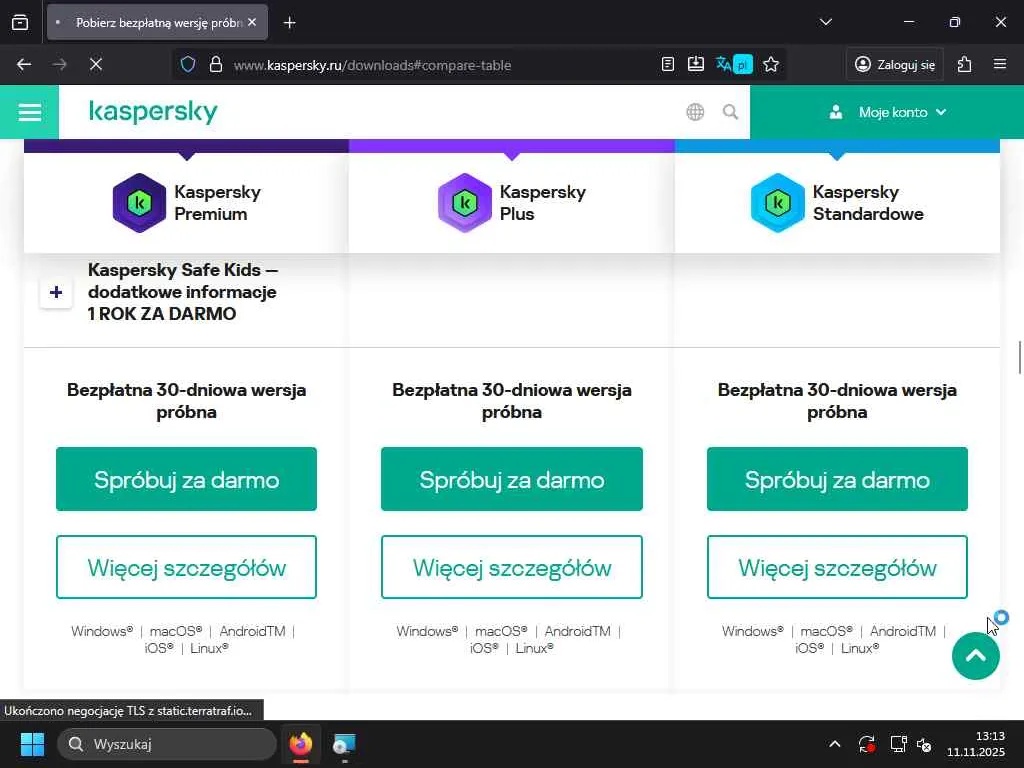Open Więcej szczegółów for Plus
The width and height of the screenshot is (1024, 768).
[511, 568]
